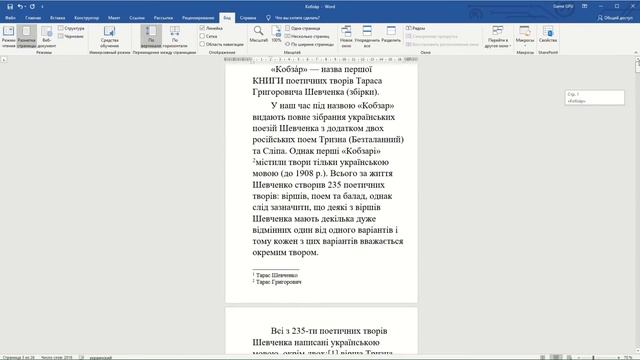Collapse the ribbon with the chevron
The image size is (640, 360).
tap(636, 53)
